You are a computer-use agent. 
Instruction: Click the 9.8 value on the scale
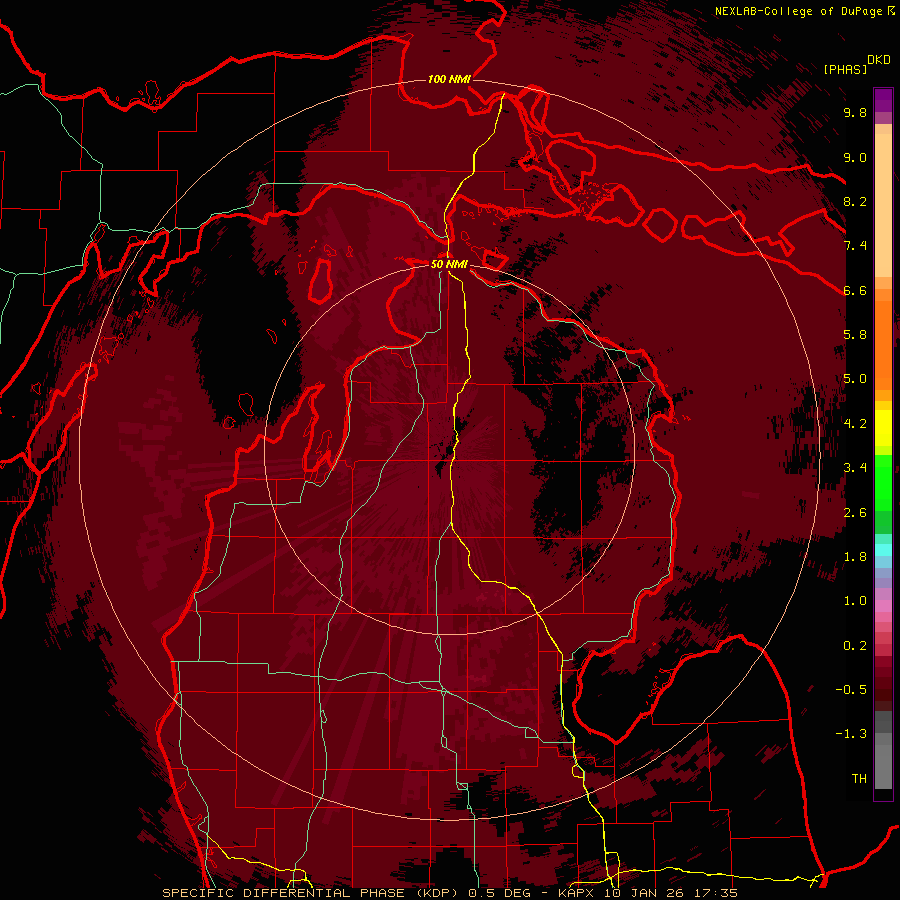[855, 112]
